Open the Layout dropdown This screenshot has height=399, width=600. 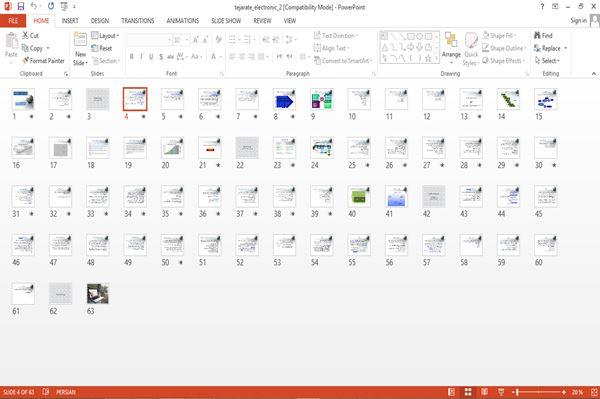pos(105,36)
